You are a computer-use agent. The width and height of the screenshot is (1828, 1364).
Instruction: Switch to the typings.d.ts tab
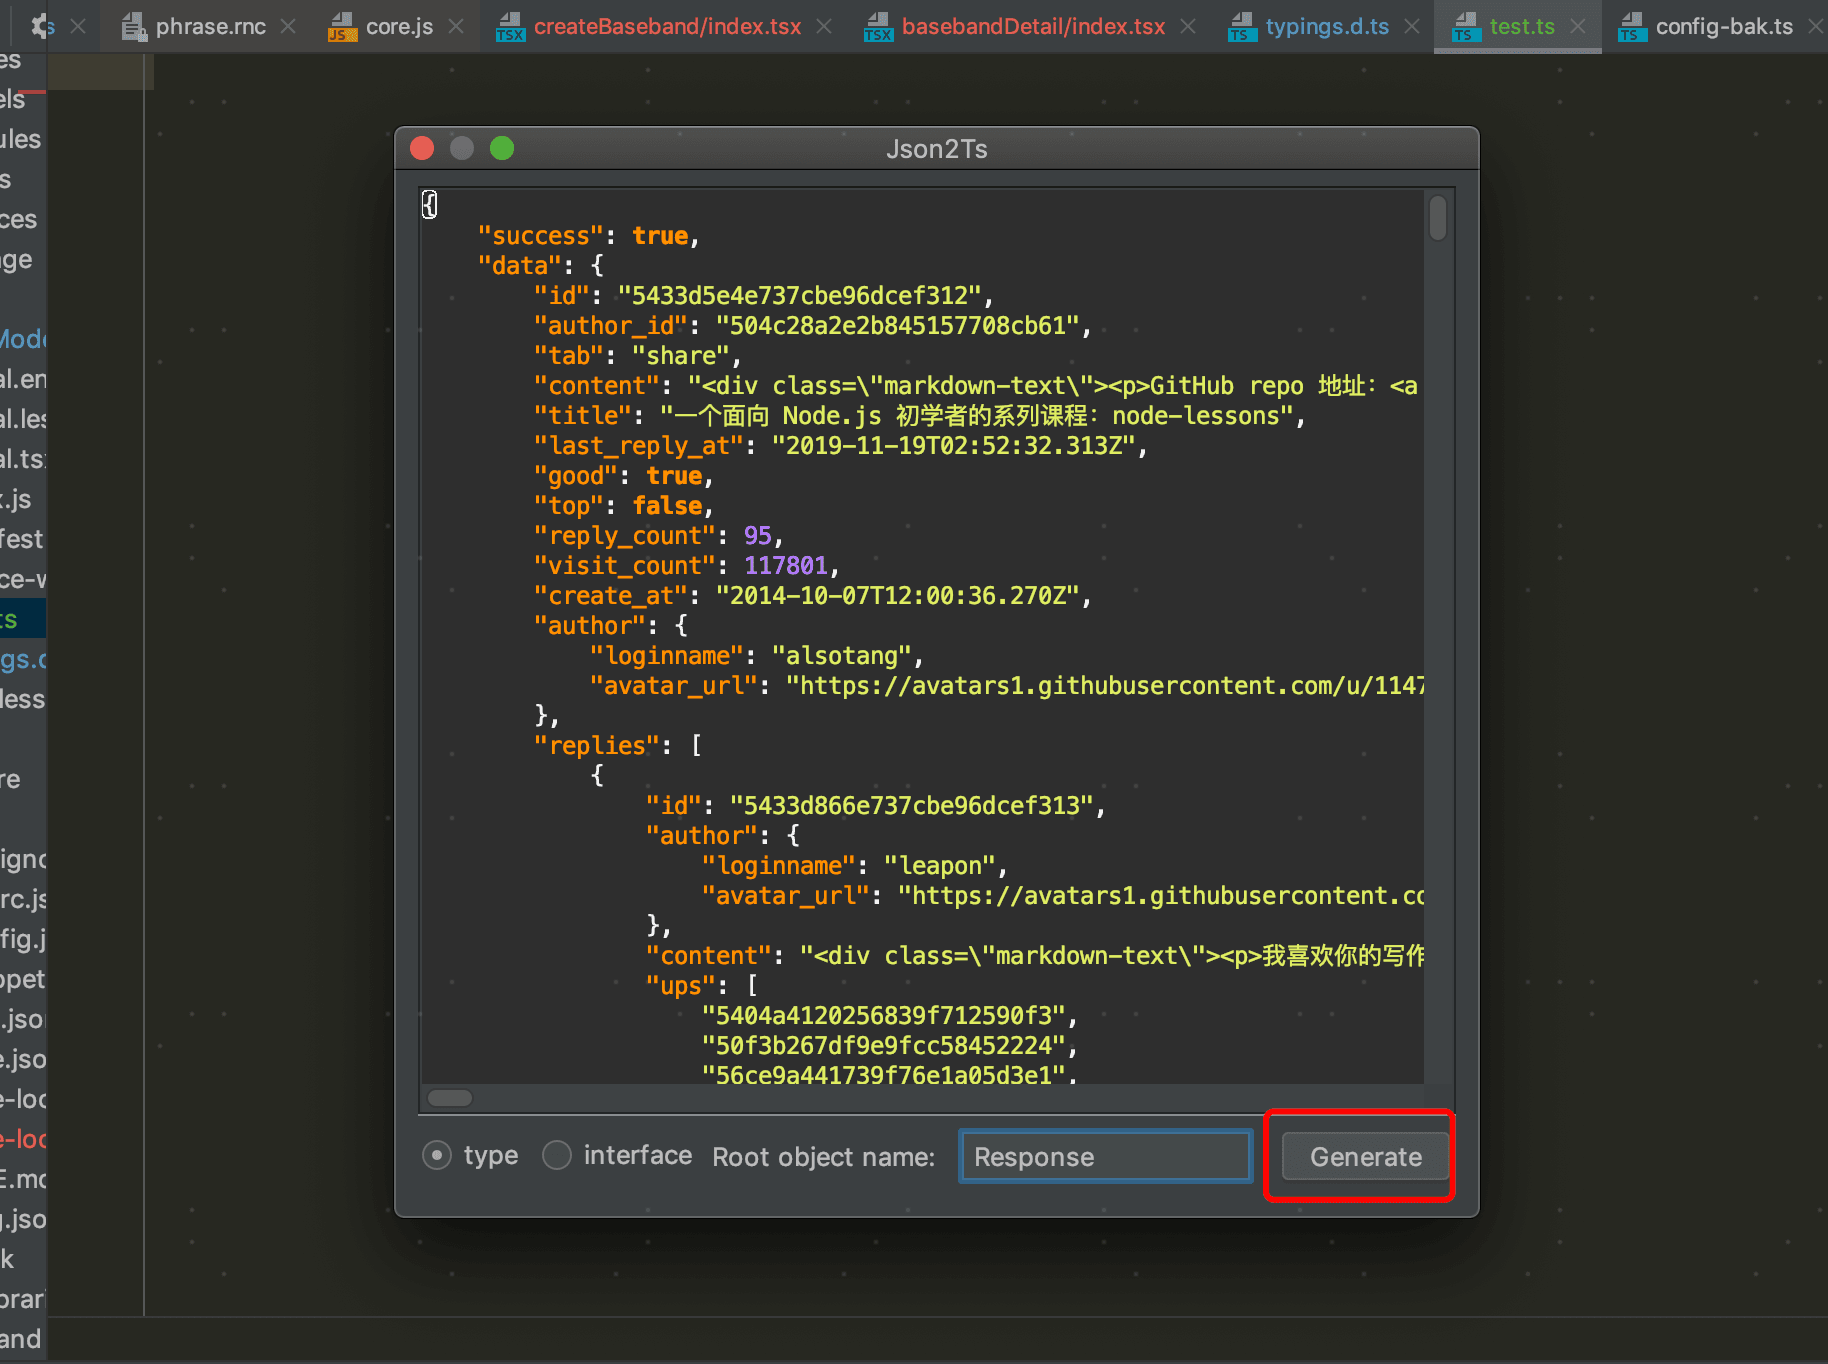point(1327,26)
